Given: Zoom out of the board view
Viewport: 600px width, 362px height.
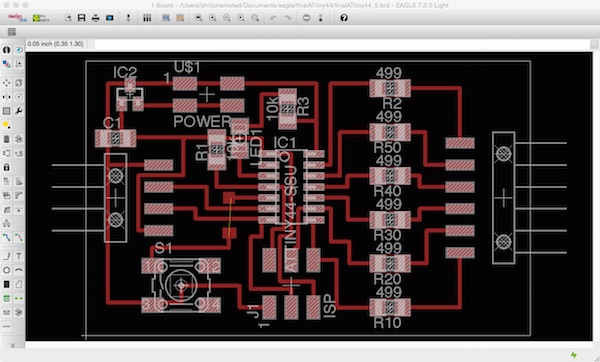Looking at the screenshot, I should [227, 18].
